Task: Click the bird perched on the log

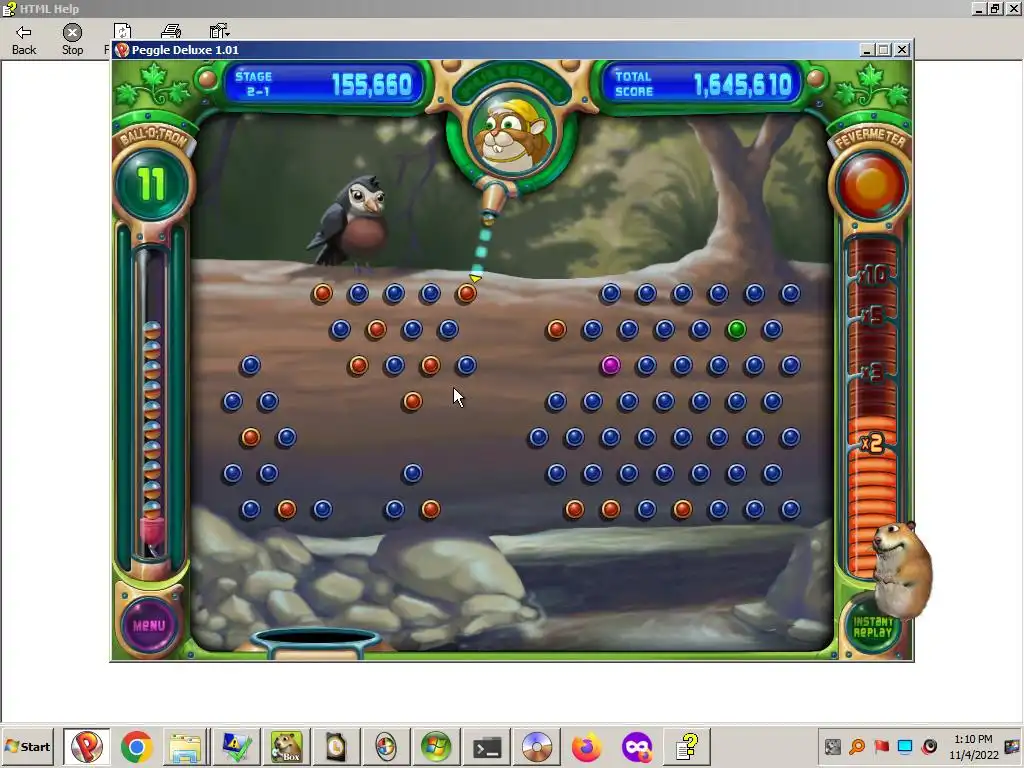Action: pyautogui.click(x=351, y=223)
